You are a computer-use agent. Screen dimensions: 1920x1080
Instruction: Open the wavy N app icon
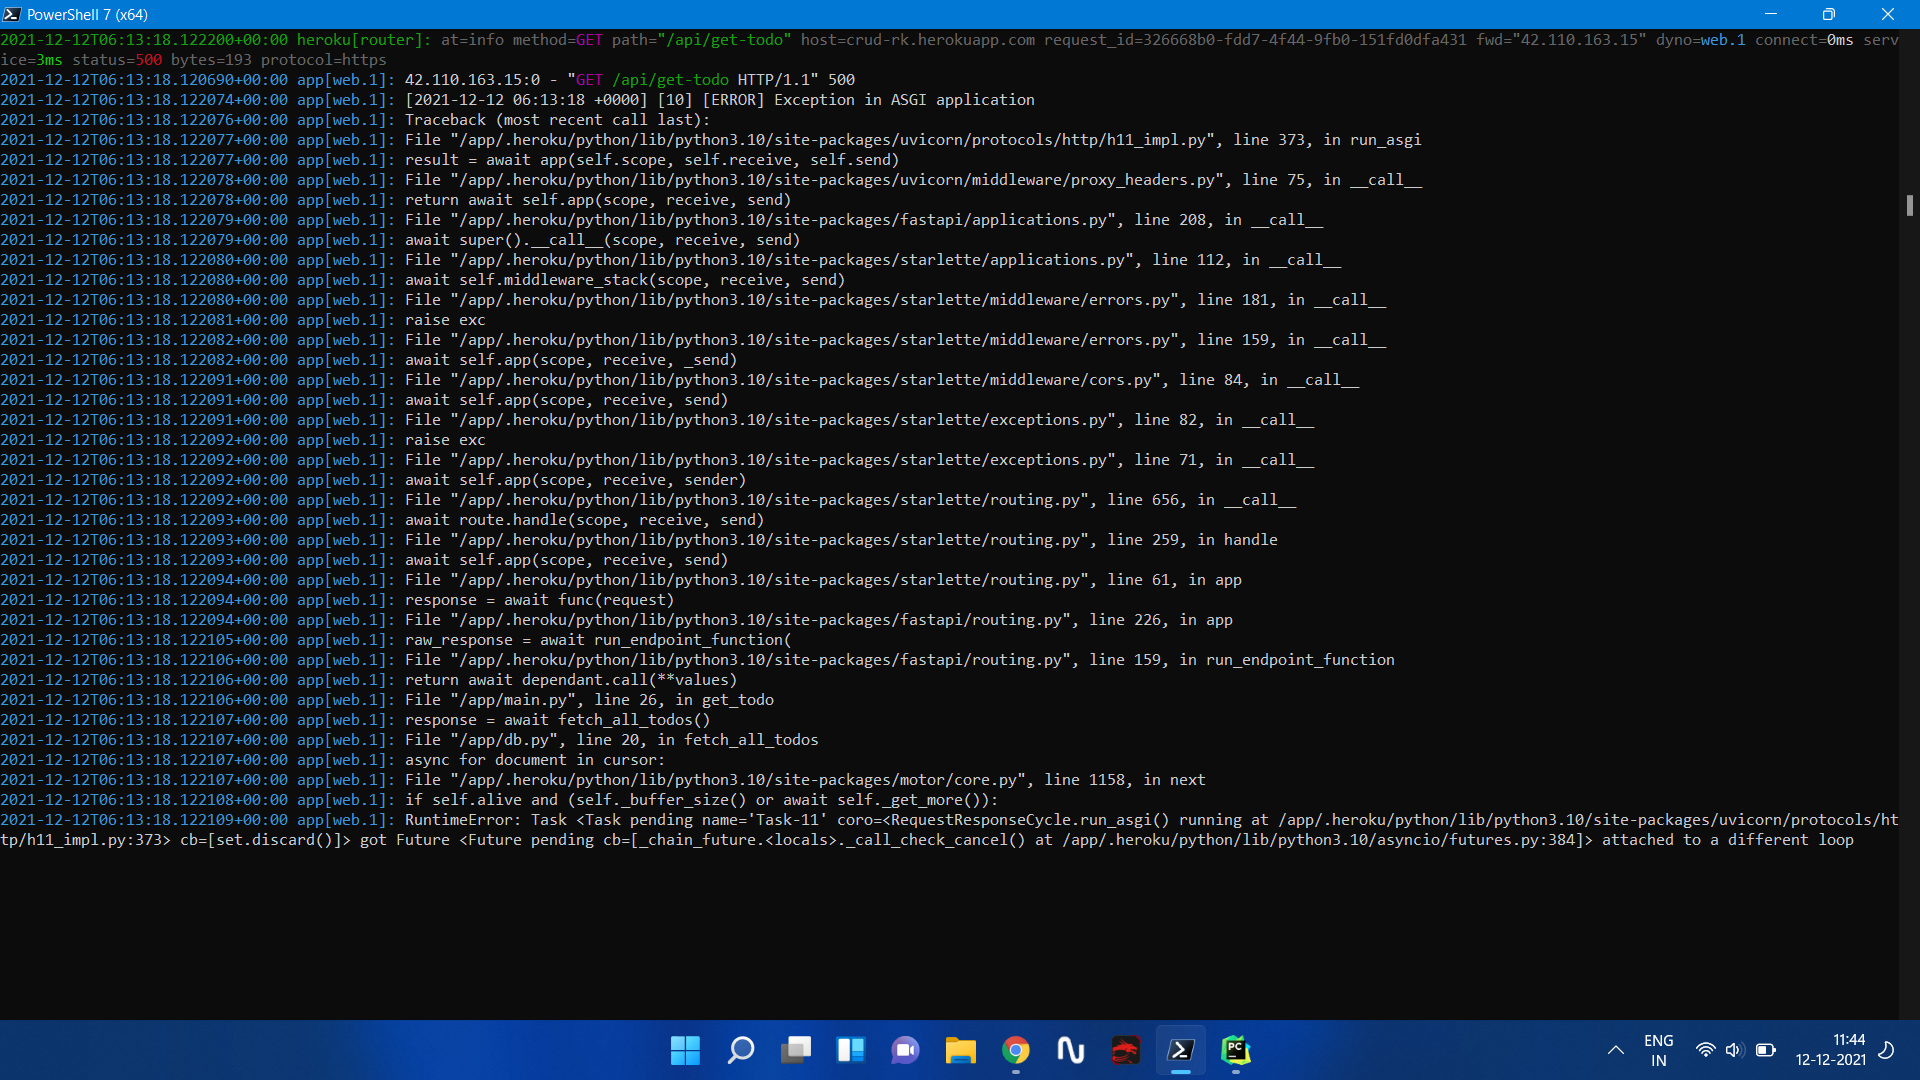1071,1050
